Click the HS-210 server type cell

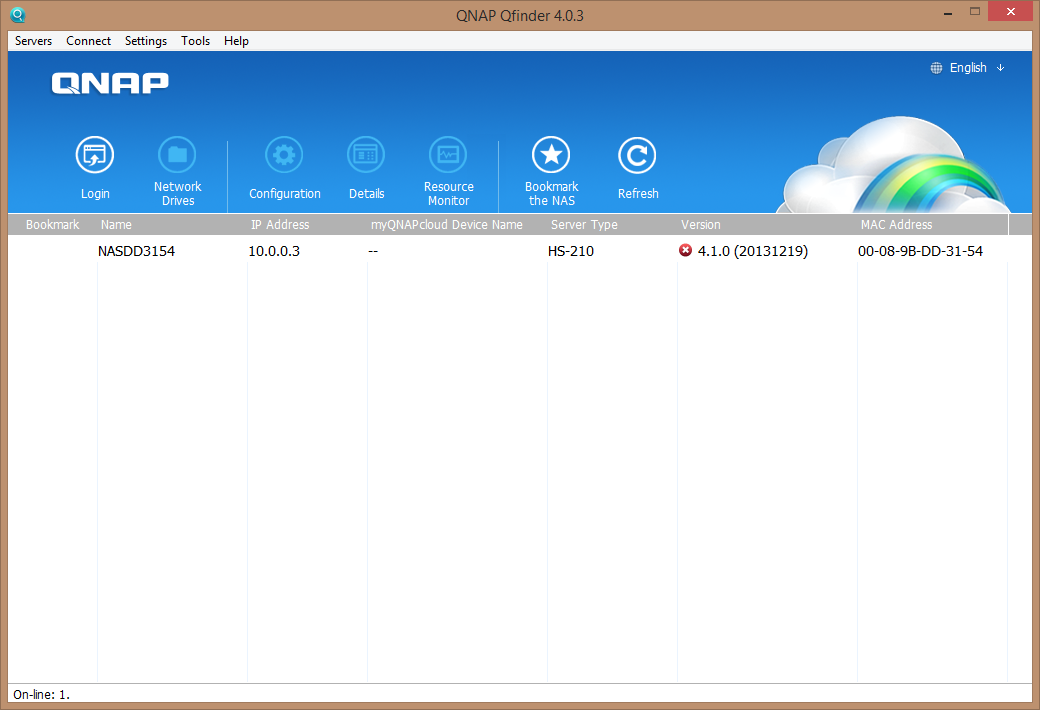point(571,251)
